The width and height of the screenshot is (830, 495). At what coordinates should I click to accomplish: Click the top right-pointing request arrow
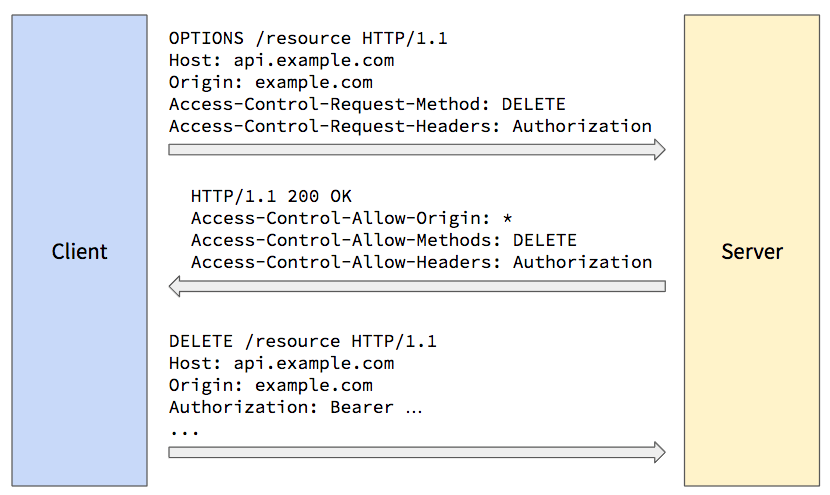(x=417, y=150)
